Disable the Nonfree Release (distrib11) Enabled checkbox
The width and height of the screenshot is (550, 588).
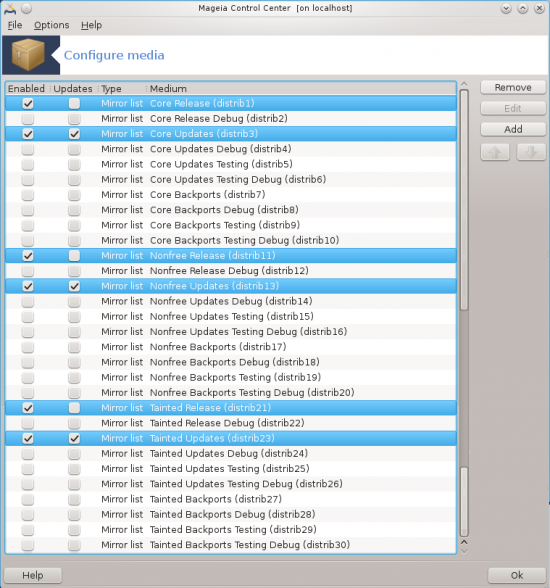28,256
